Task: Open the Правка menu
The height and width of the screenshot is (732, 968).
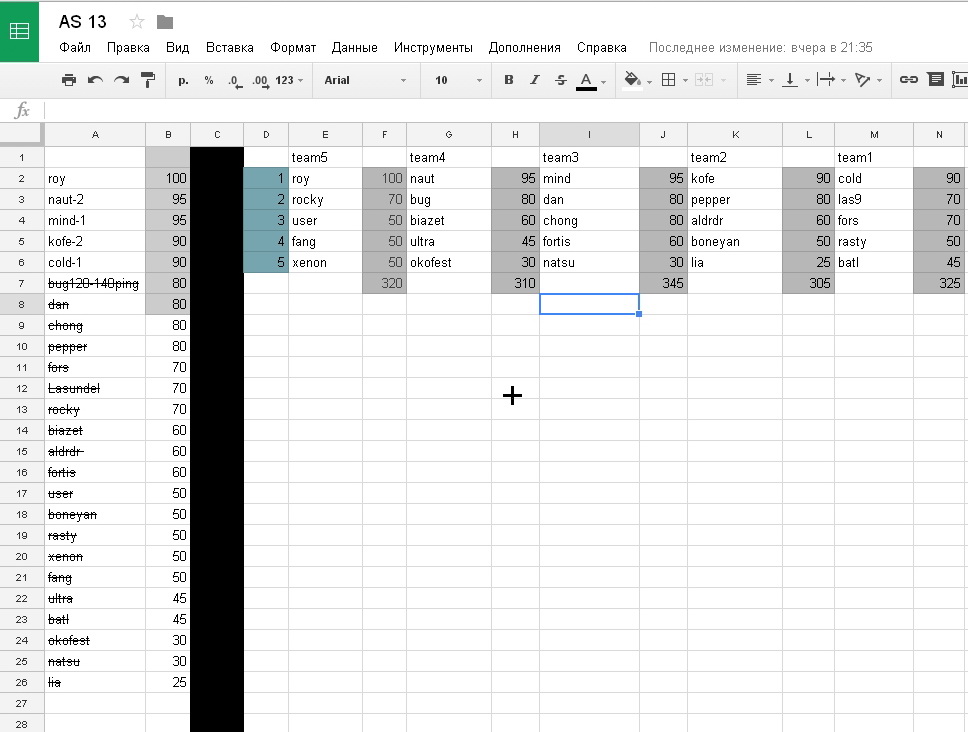Action: (128, 48)
